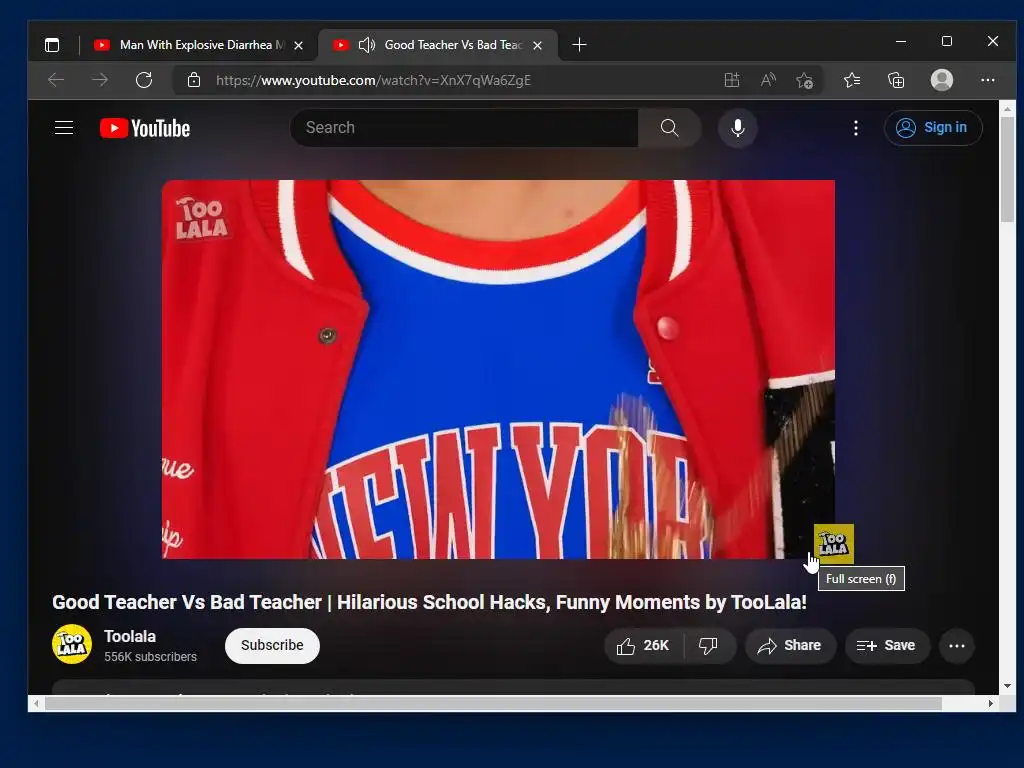
Task: Select the Good Teacher Vs Bad Teacher tab
Action: (x=438, y=44)
